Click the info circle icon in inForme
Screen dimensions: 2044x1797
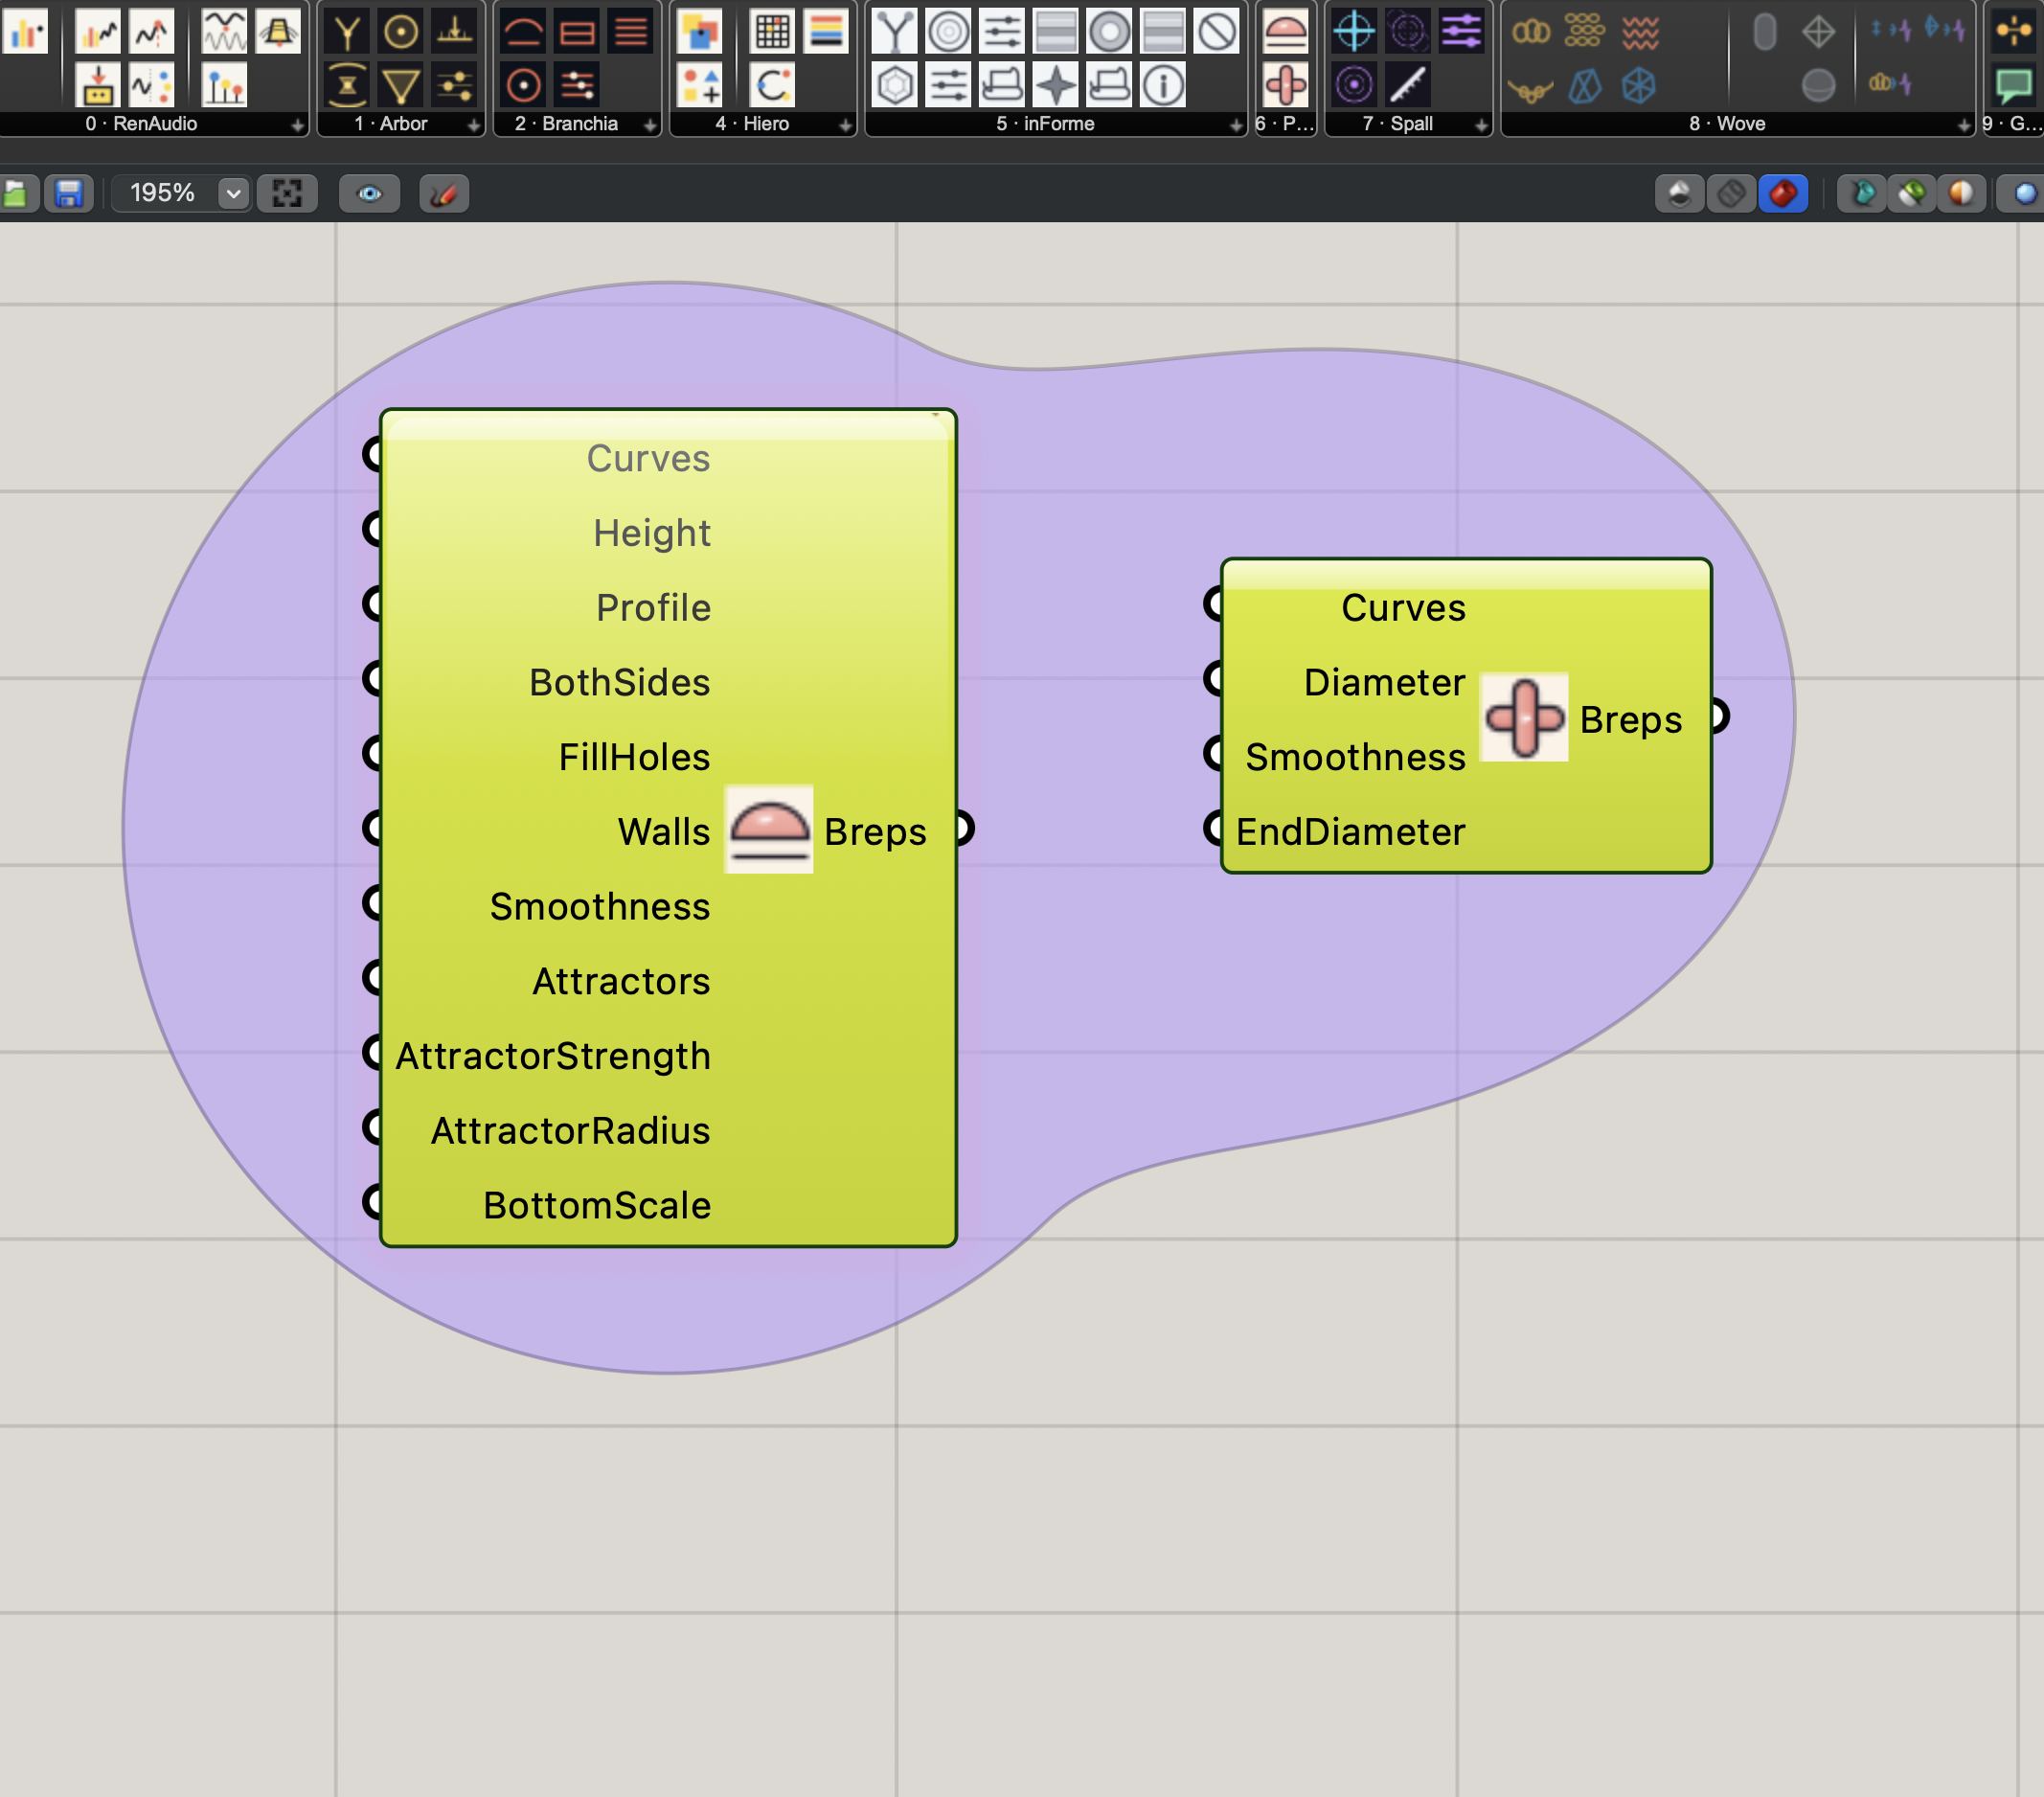coord(1163,85)
